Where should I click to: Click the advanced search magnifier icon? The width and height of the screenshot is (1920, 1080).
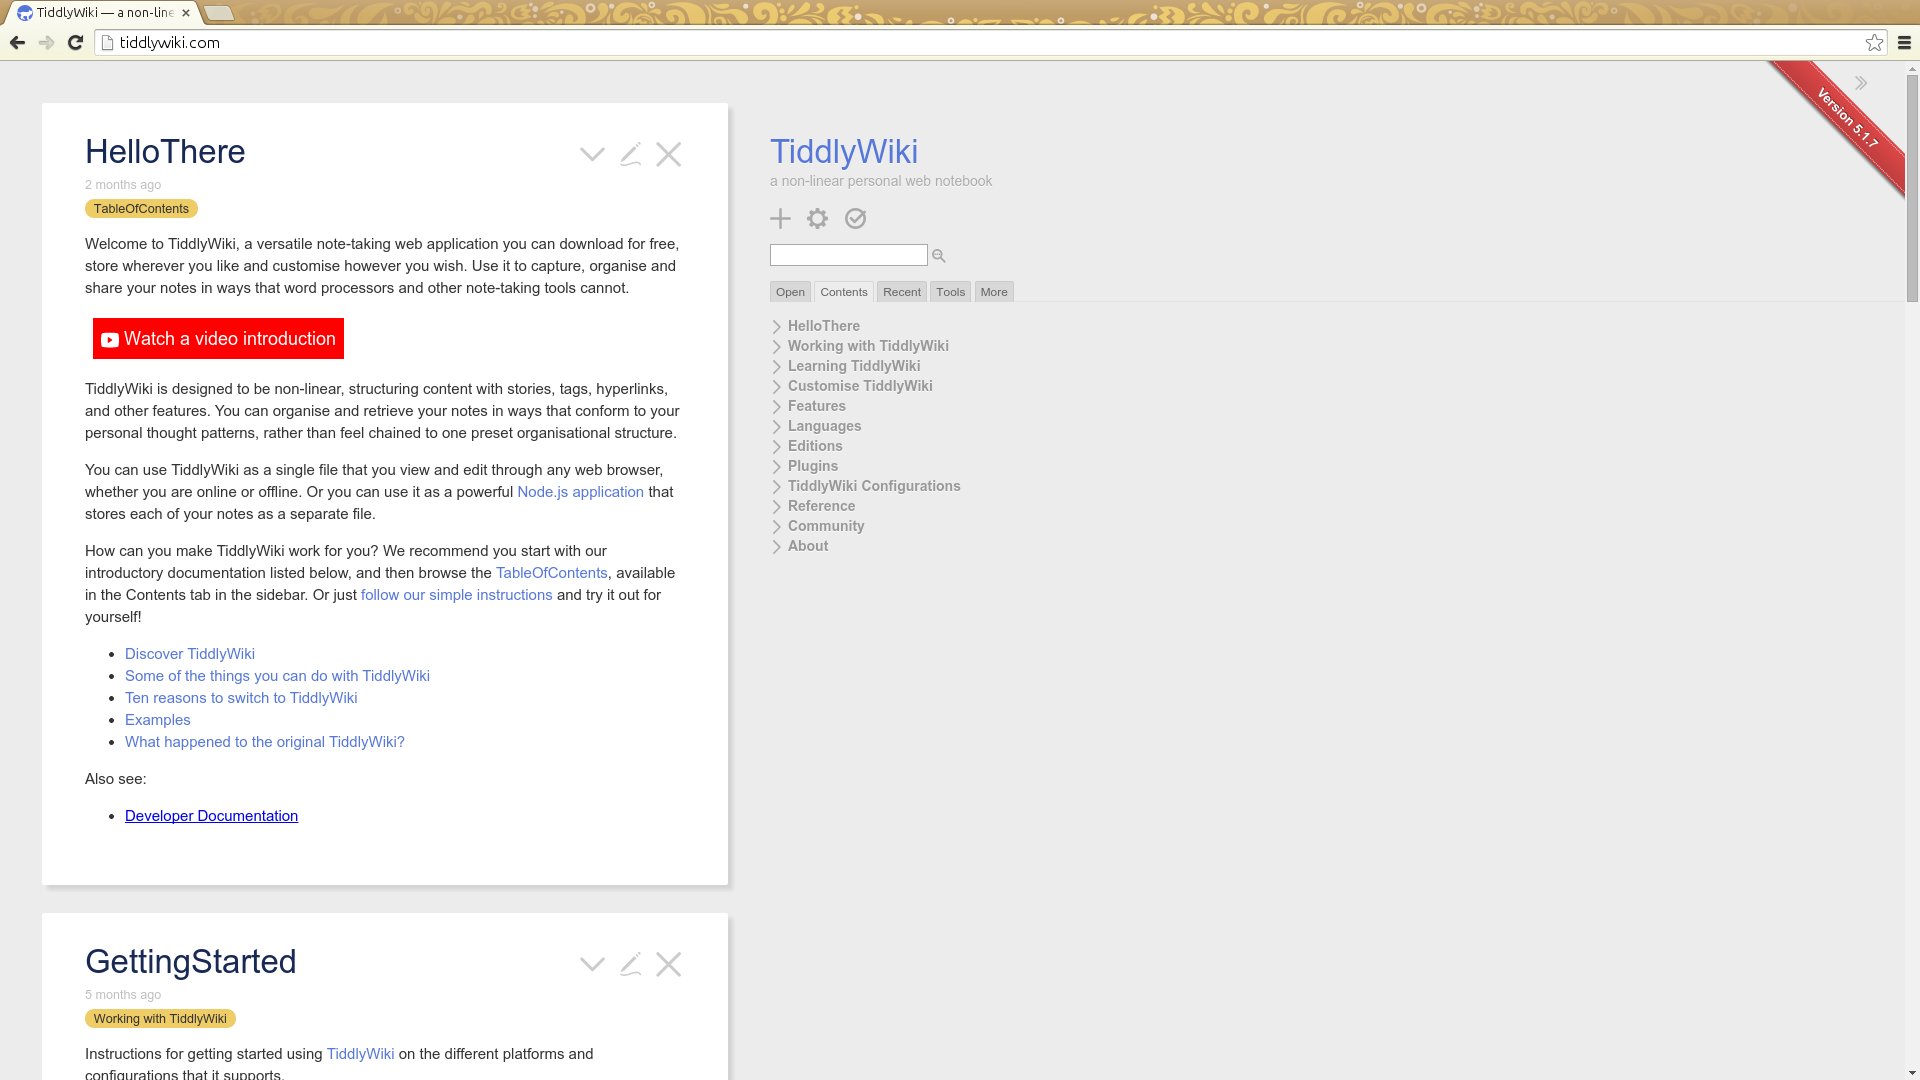939,256
